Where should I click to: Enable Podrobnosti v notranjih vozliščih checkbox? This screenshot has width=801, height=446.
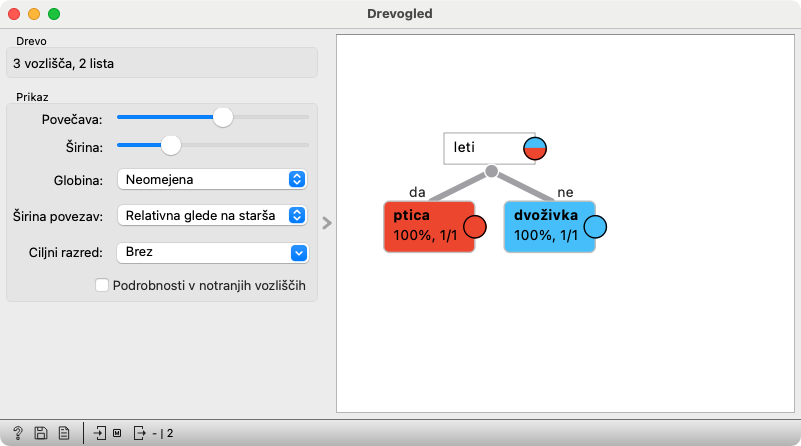[102, 285]
